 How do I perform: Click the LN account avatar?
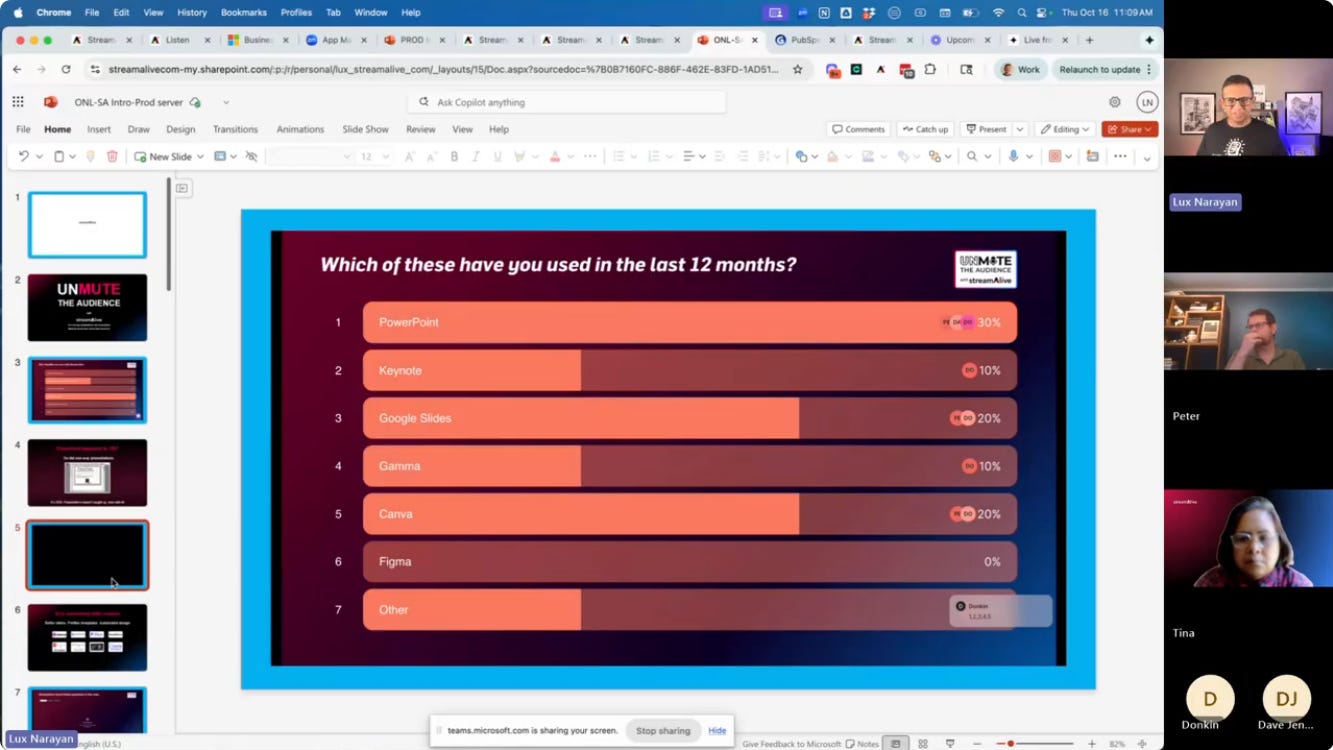point(1147,102)
